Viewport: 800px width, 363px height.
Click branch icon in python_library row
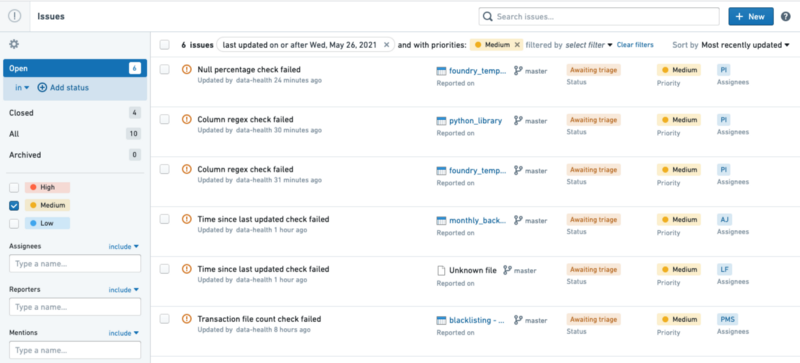point(518,120)
